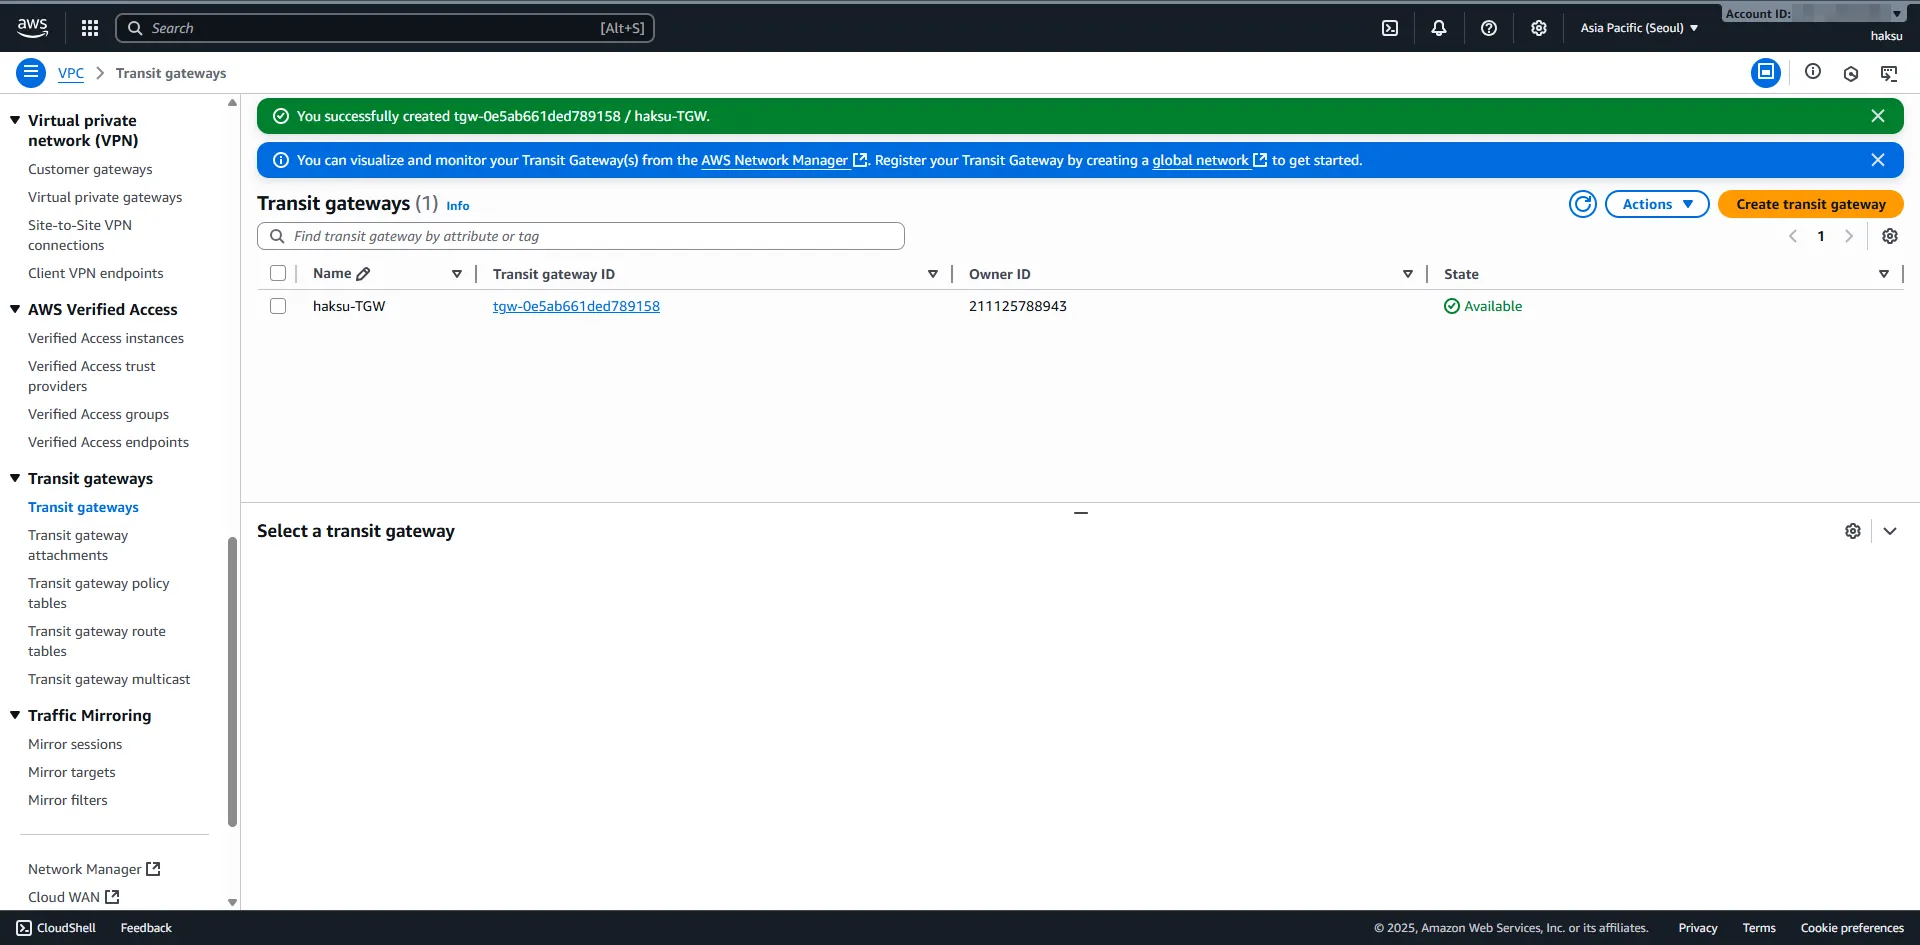Collapse the details pane chevron
1920x945 pixels.
tap(1890, 531)
